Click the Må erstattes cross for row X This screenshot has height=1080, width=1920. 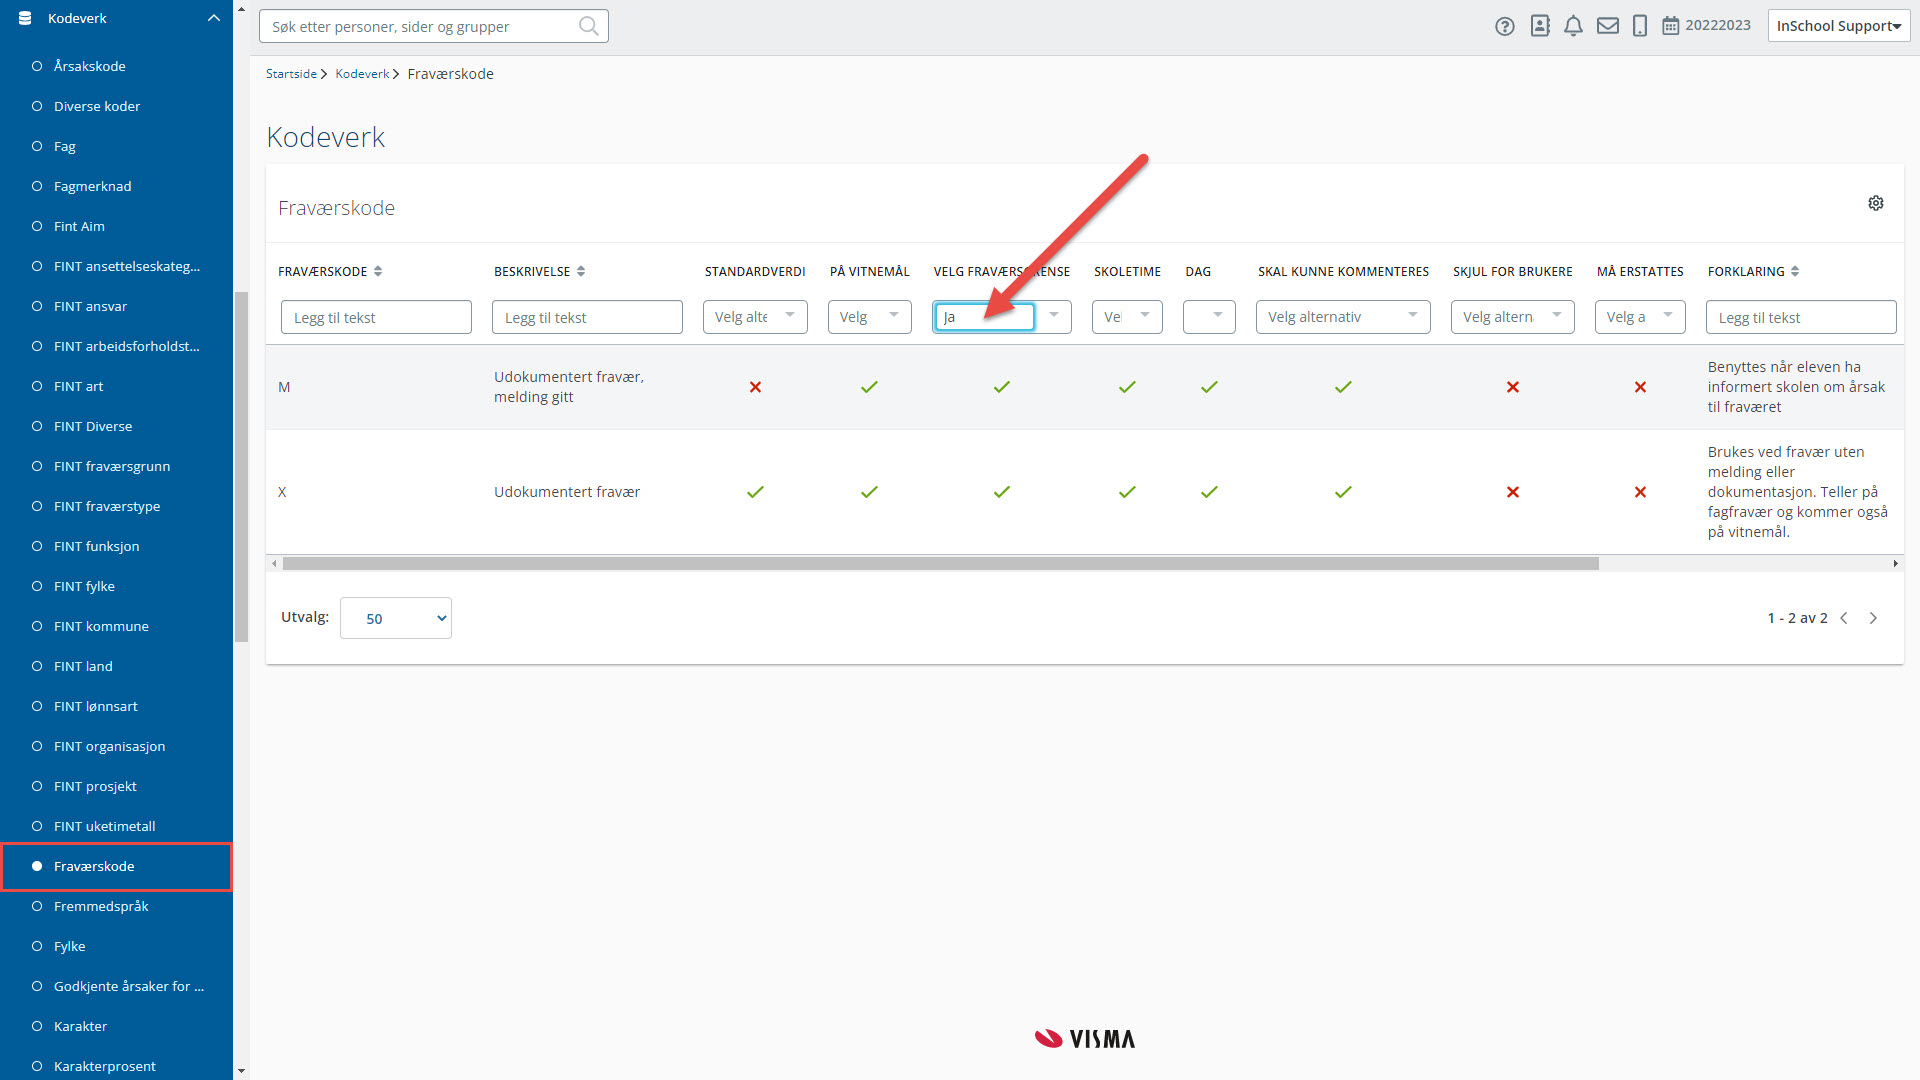point(1640,492)
